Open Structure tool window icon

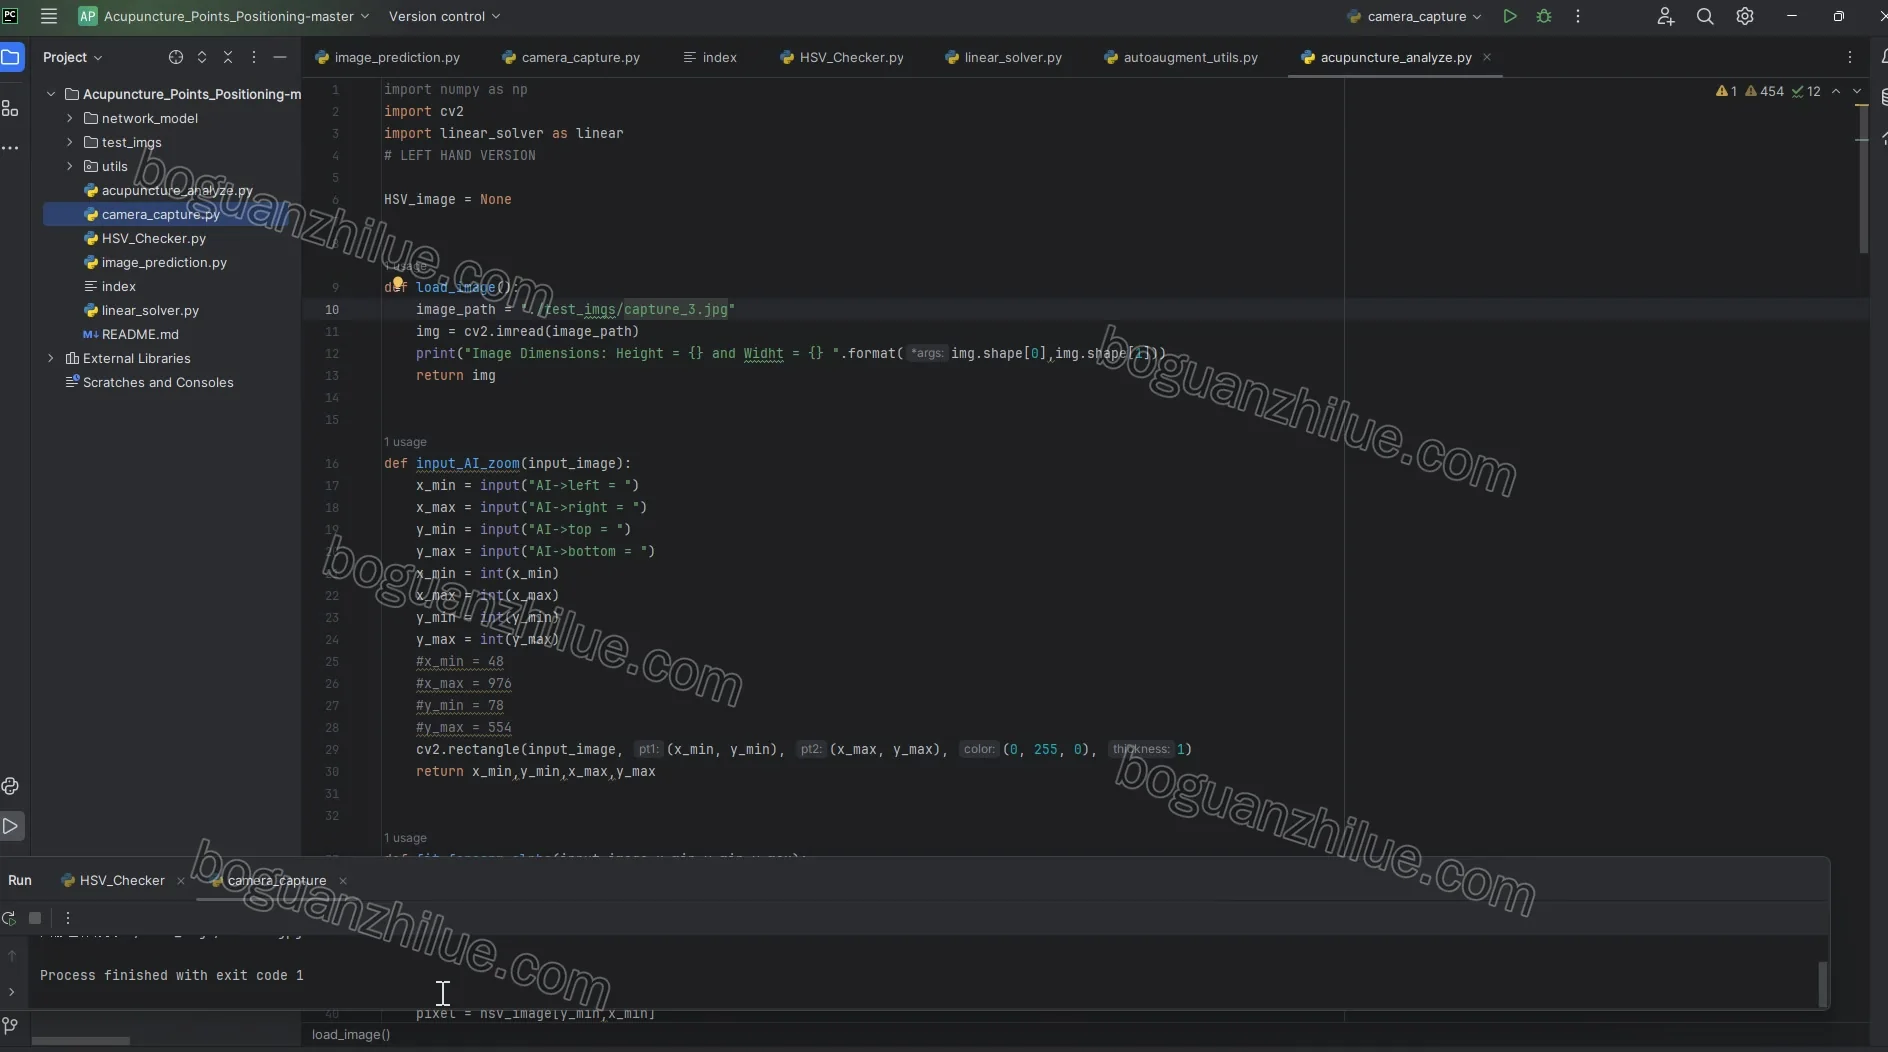point(11,108)
